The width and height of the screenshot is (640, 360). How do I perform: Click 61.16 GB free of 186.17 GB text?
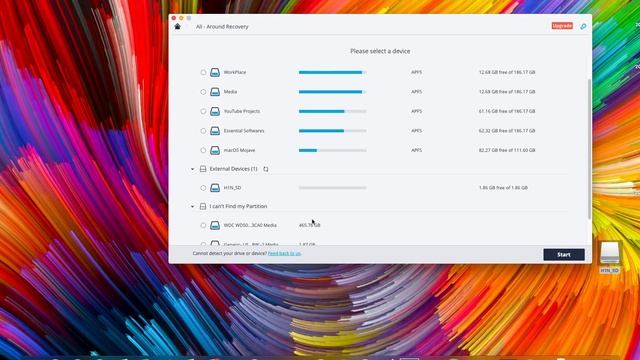pos(507,111)
